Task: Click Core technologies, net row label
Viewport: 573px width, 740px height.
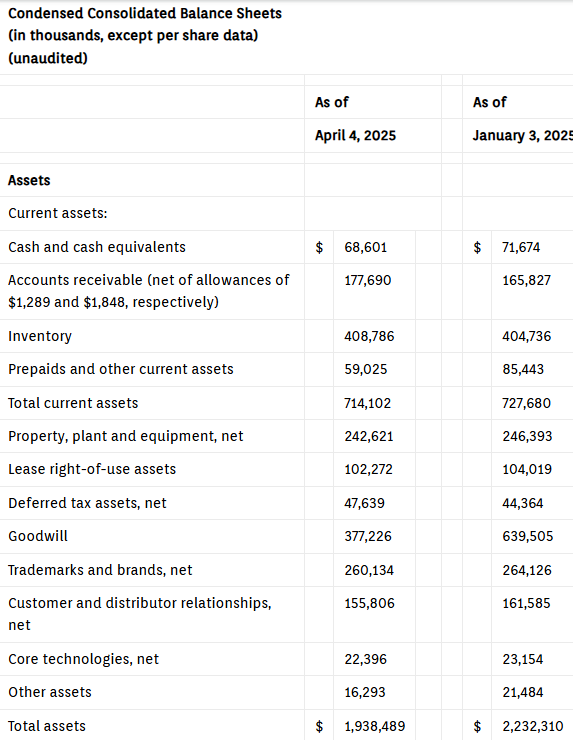Action: point(84,659)
